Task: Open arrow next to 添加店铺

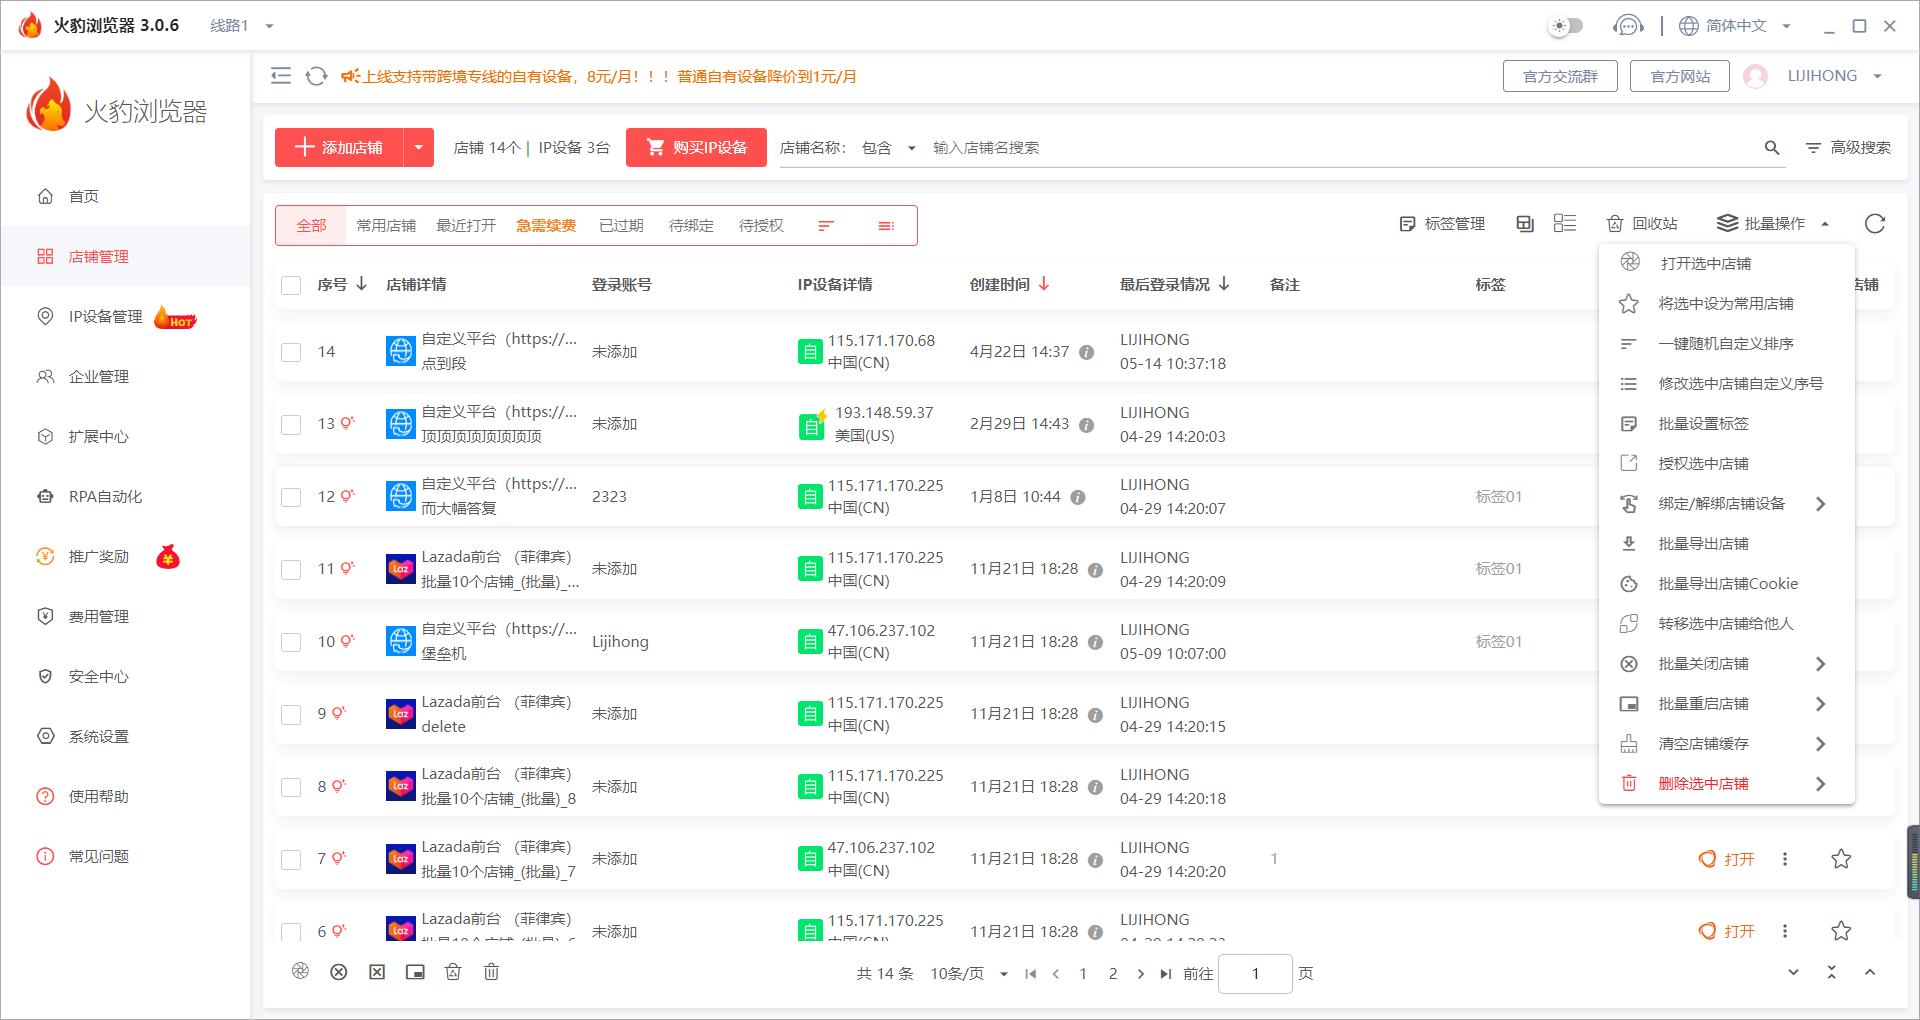Action: click(x=419, y=148)
